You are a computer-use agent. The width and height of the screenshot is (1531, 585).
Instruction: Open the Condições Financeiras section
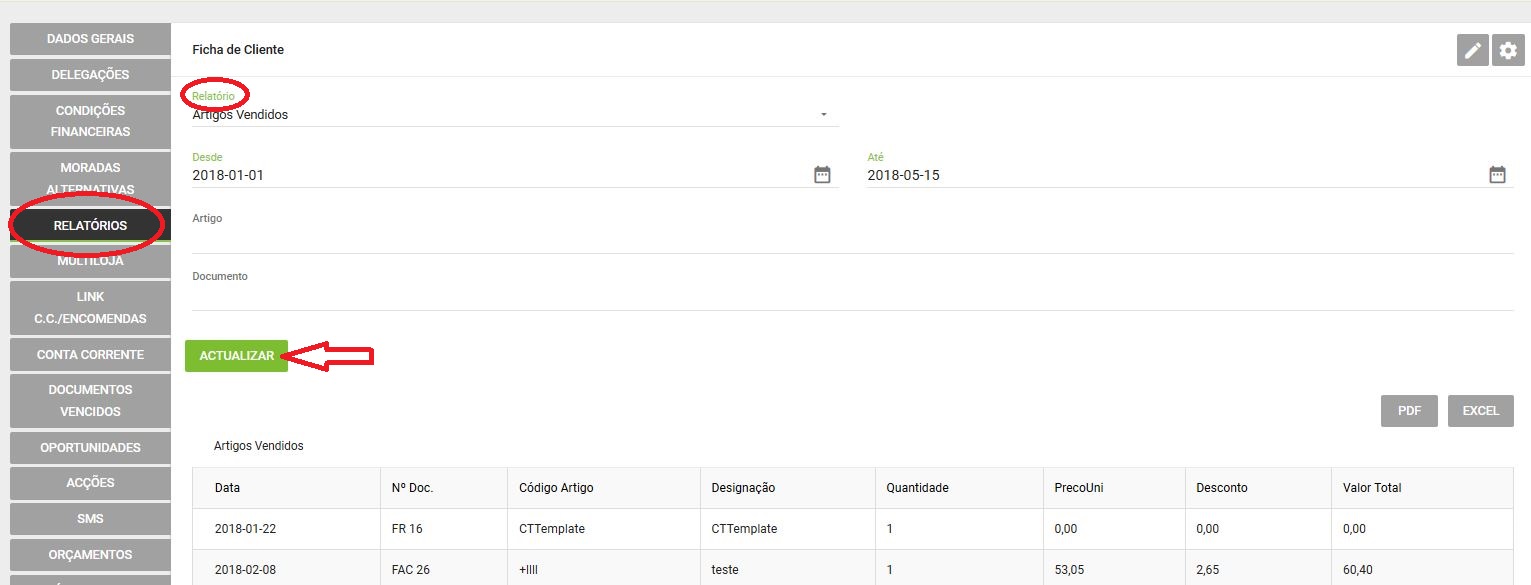tap(90, 121)
